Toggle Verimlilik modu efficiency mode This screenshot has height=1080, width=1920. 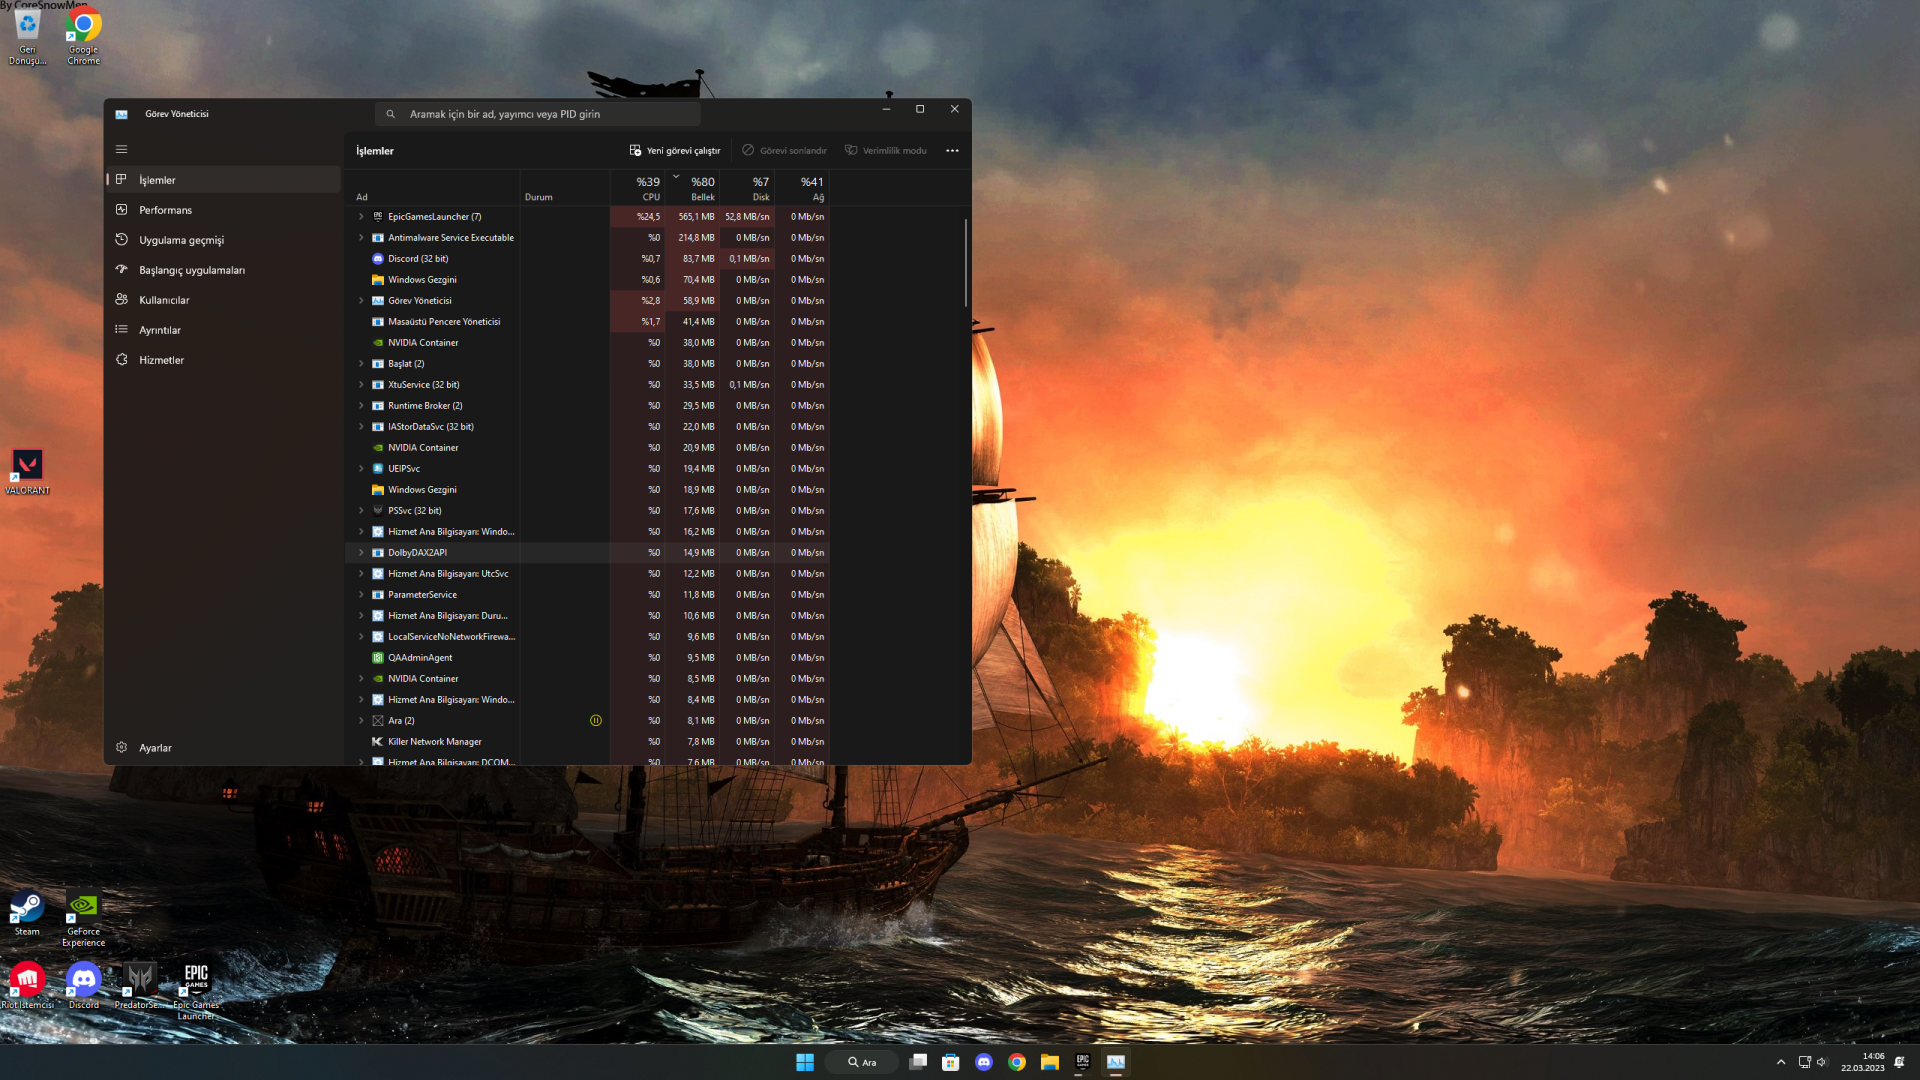pyautogui.click(x=886, y=151)
